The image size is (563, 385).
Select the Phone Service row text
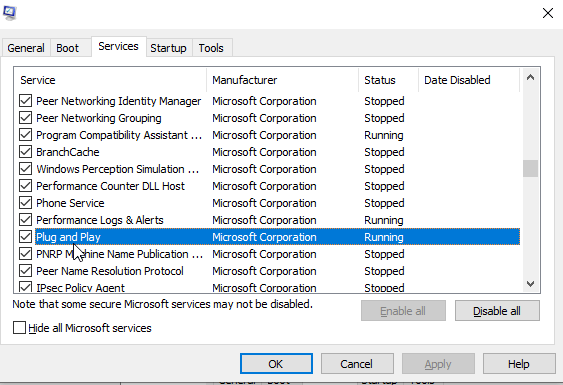[x=70, y=203]
